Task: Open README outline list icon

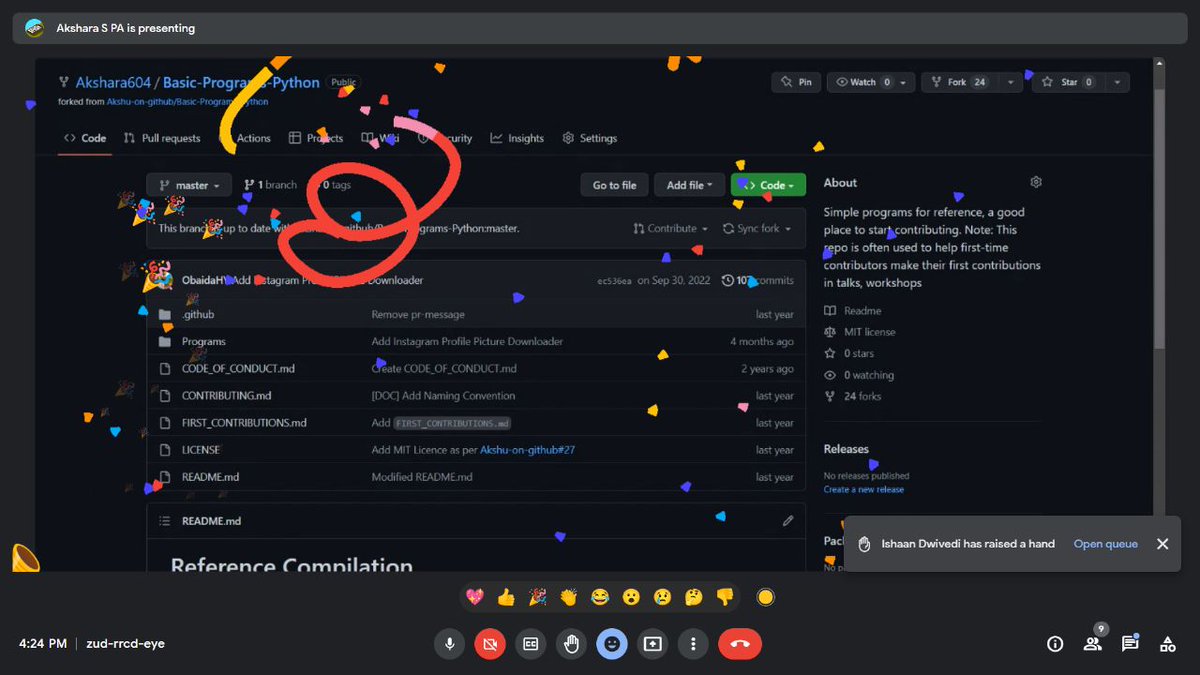Action: click(x=165, y=520)
